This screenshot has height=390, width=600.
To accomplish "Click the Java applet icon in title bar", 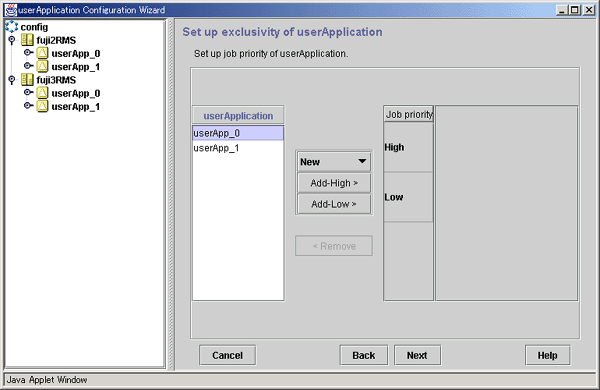I will click(11, 10).
